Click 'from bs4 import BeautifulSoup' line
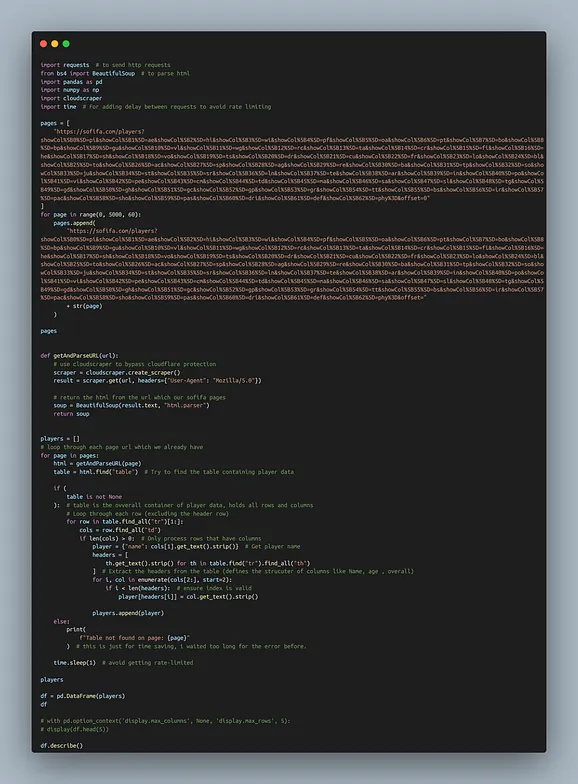578x784 pixels. (x=115, y=74)
